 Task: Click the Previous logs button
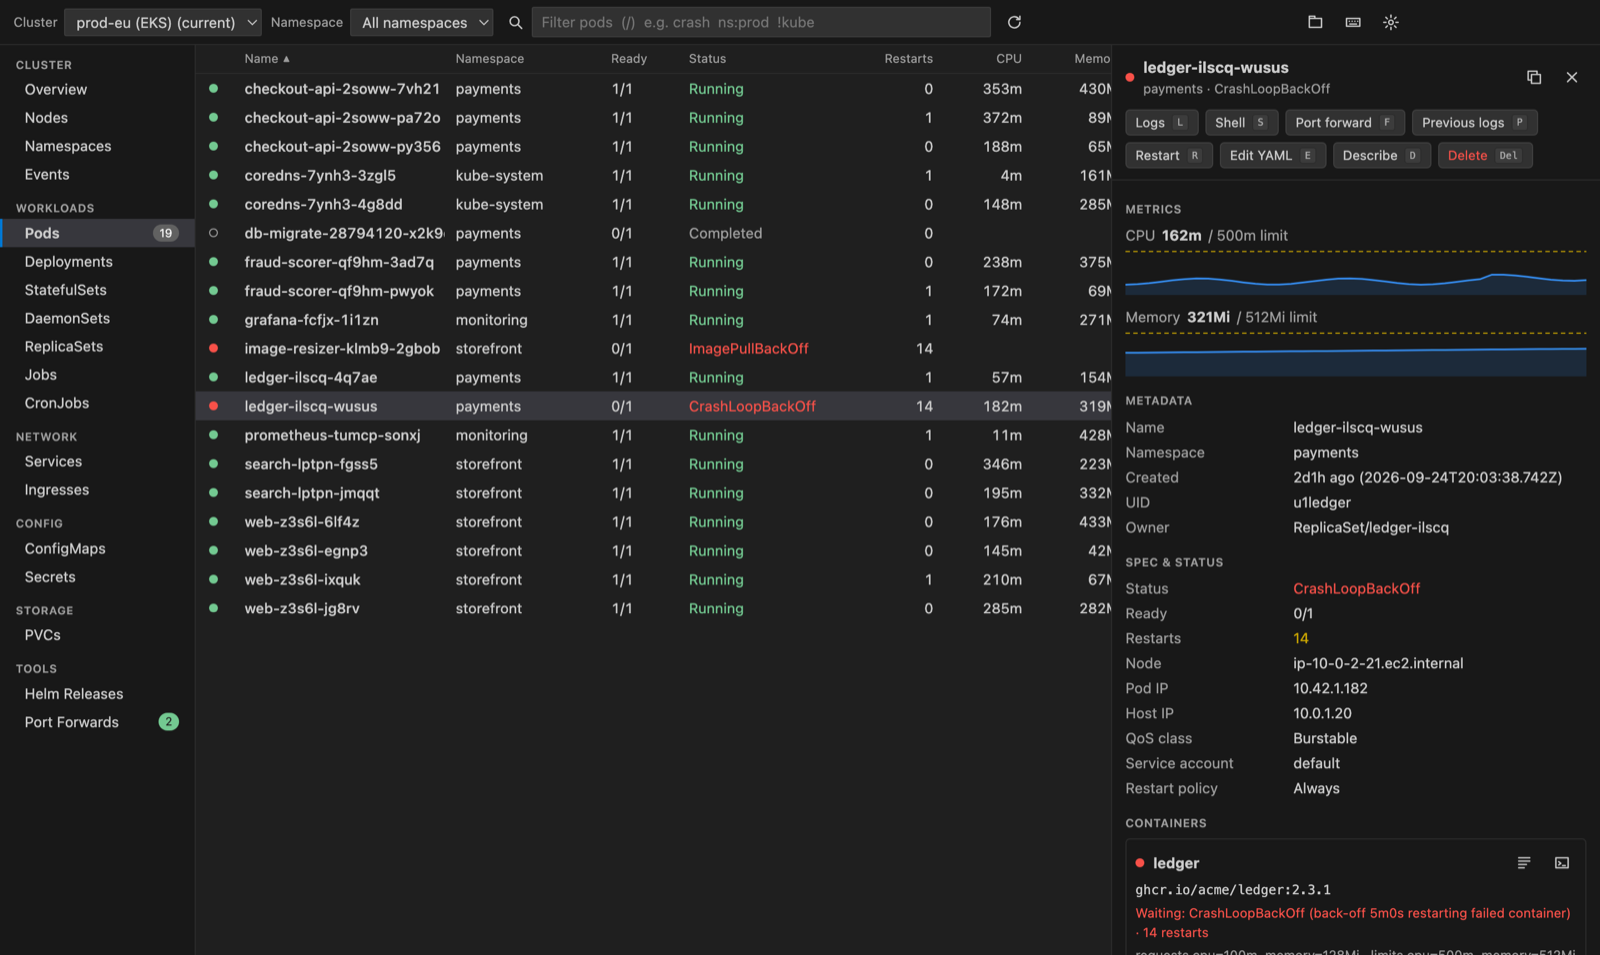coord(1475,122)
